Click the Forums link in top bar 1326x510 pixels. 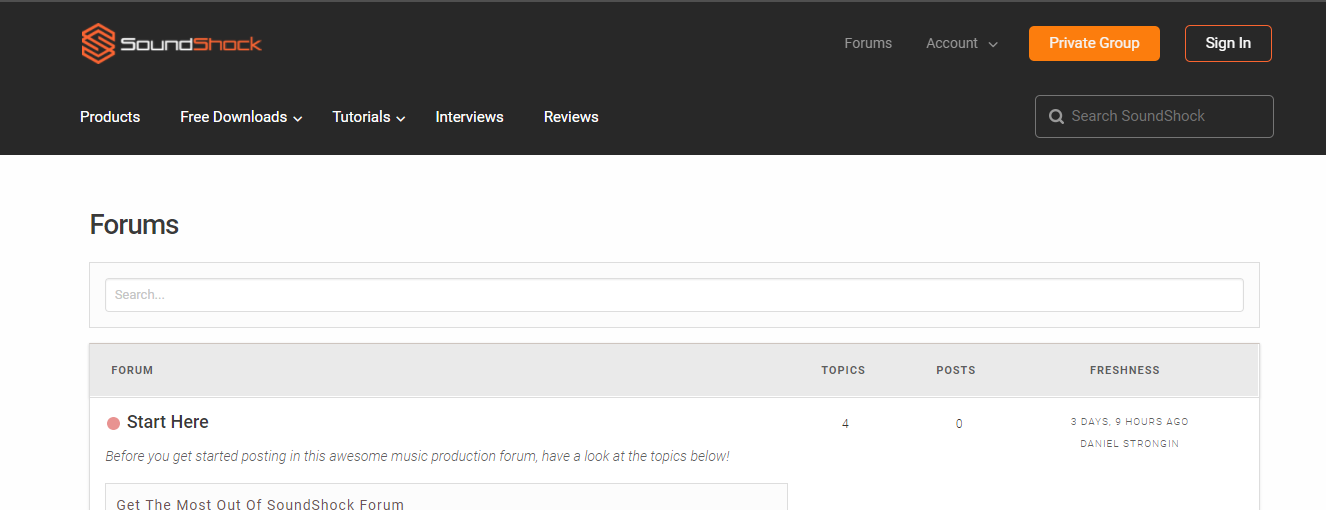tap(867, 43)
